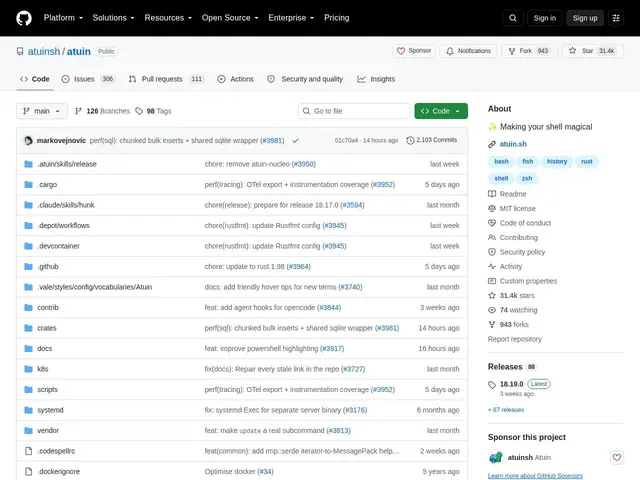Open the green Code dropdown button
Viewport: 640px width, 480px height.
click(441, 111)
